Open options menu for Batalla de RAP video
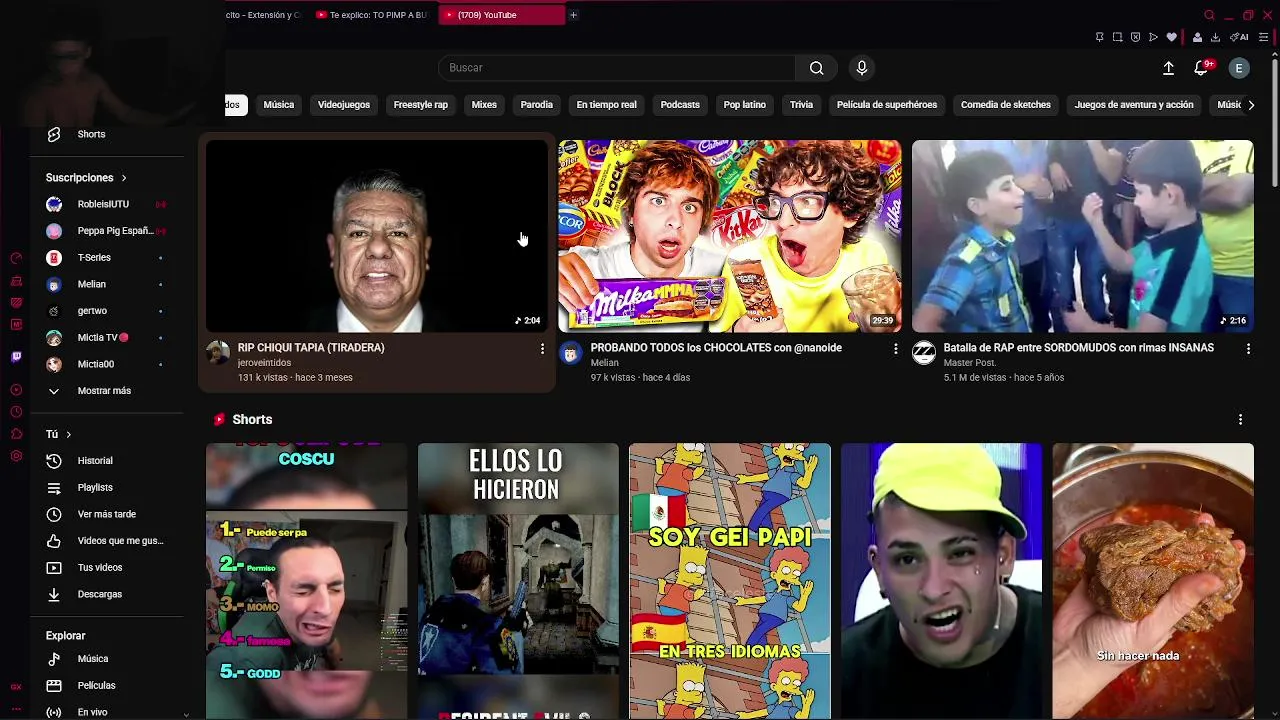Viewport: 1280px width, 720px height. pos(1248,348)
